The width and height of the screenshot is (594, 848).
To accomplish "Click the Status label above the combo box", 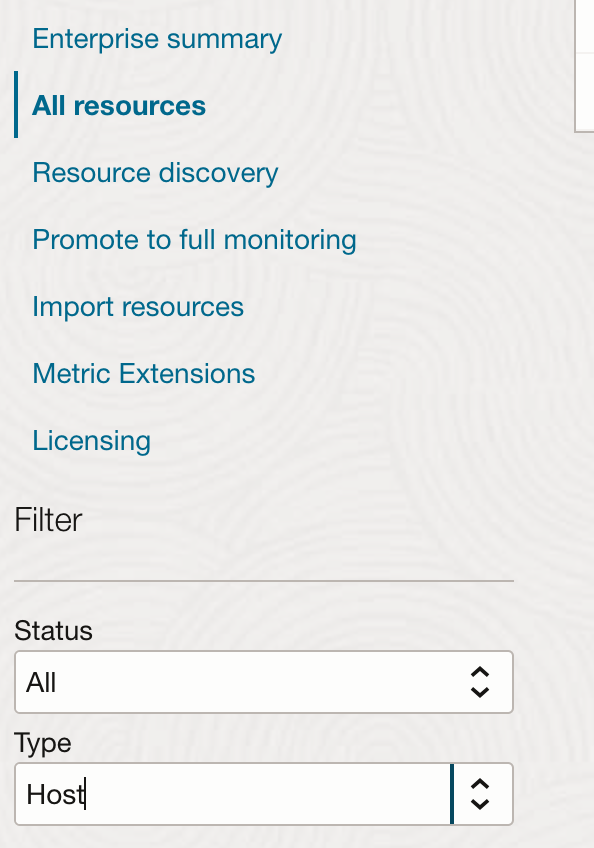I will (53, 631).
